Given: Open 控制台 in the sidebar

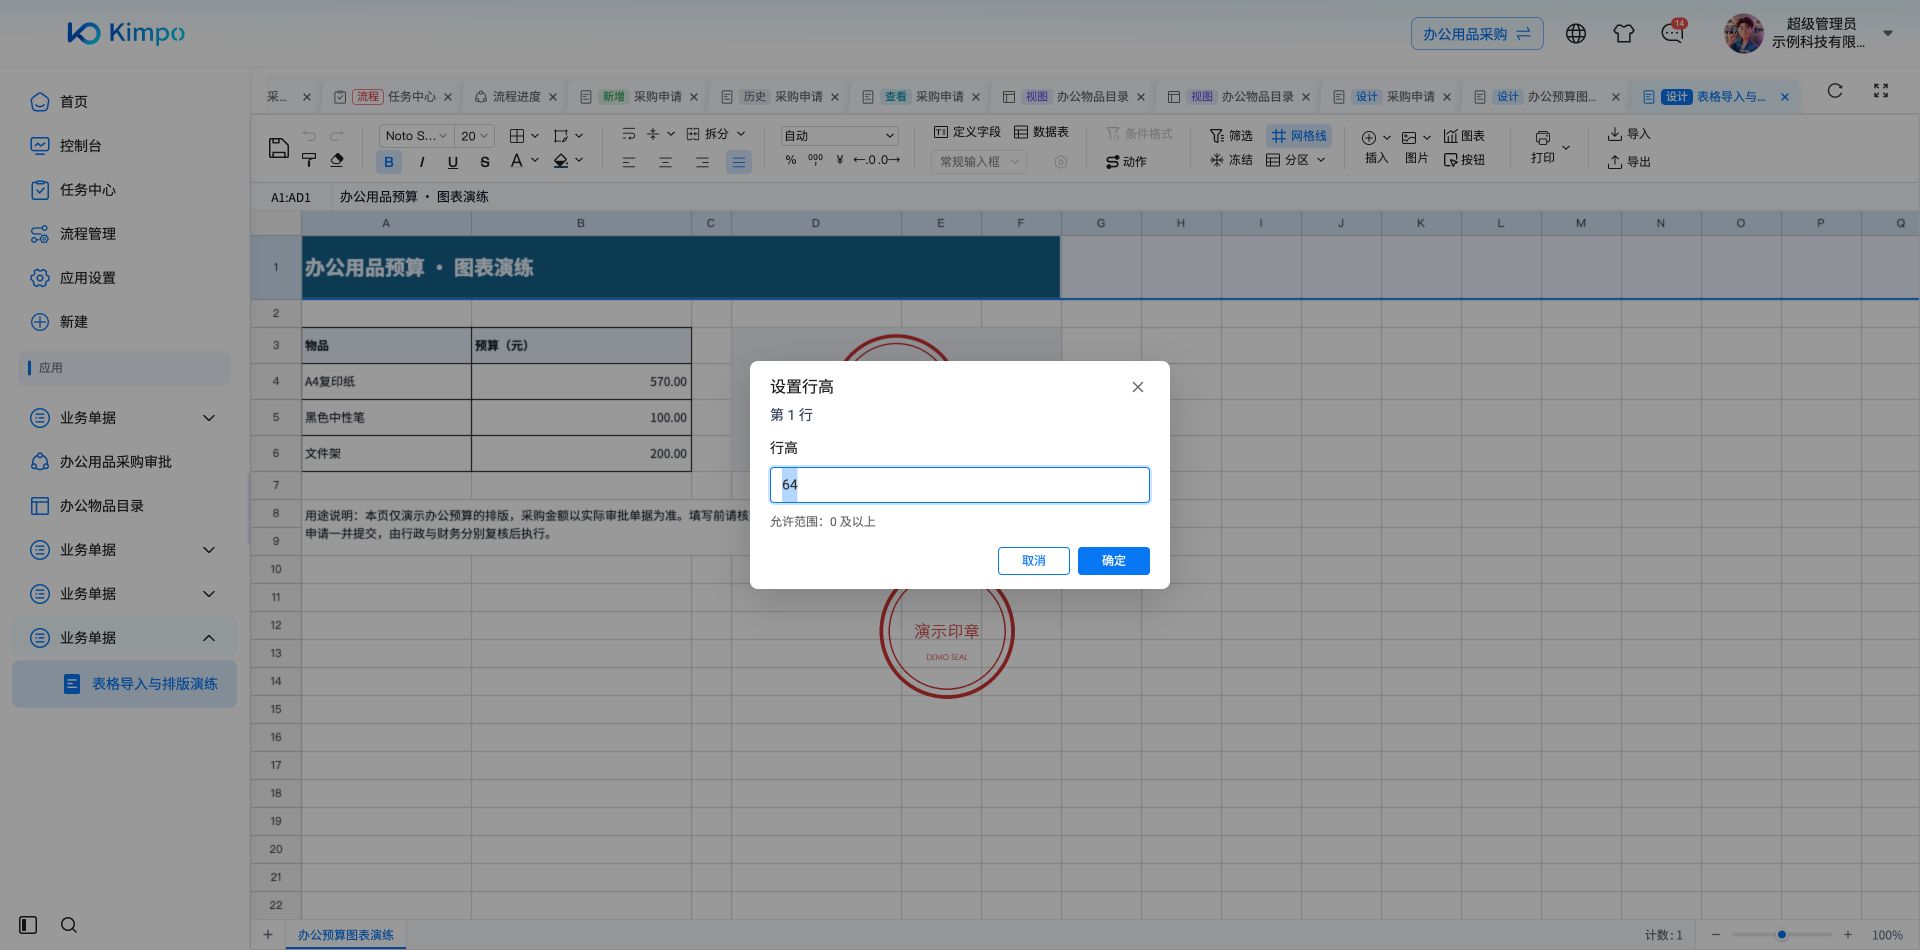Looking at the screenshot, I should pyautogui.click(x=80, y=146).
